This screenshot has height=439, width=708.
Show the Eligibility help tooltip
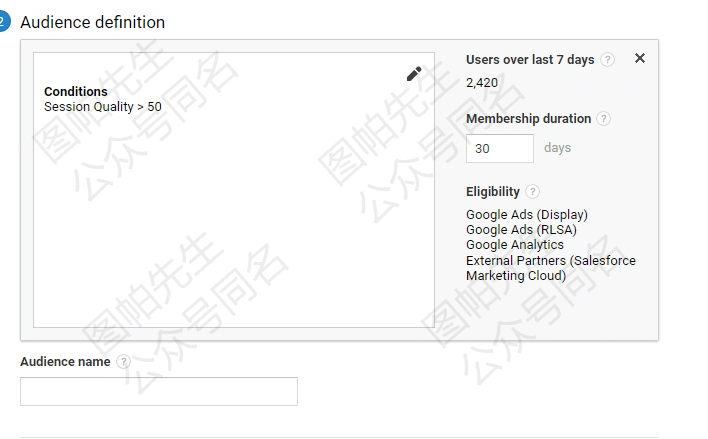pos(532,191)
